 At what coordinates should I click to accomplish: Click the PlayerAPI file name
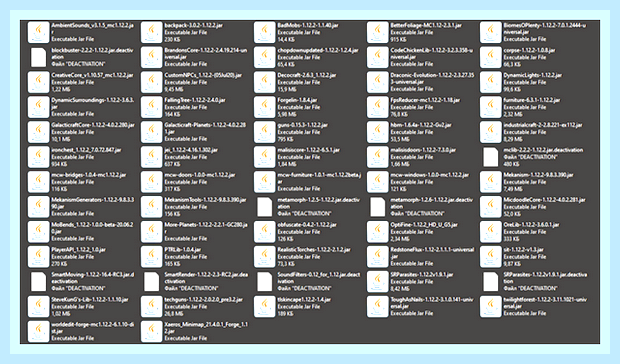(78, 250)
